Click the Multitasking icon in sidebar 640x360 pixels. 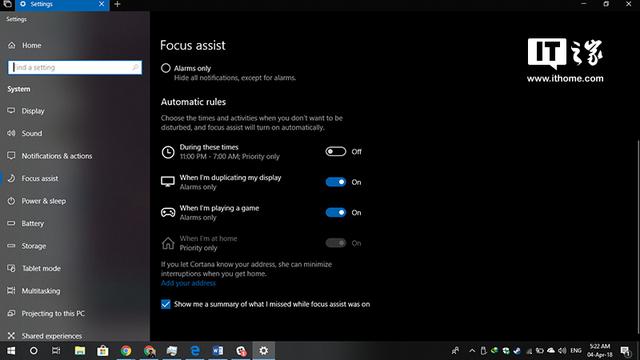click(x=11, y=291)
